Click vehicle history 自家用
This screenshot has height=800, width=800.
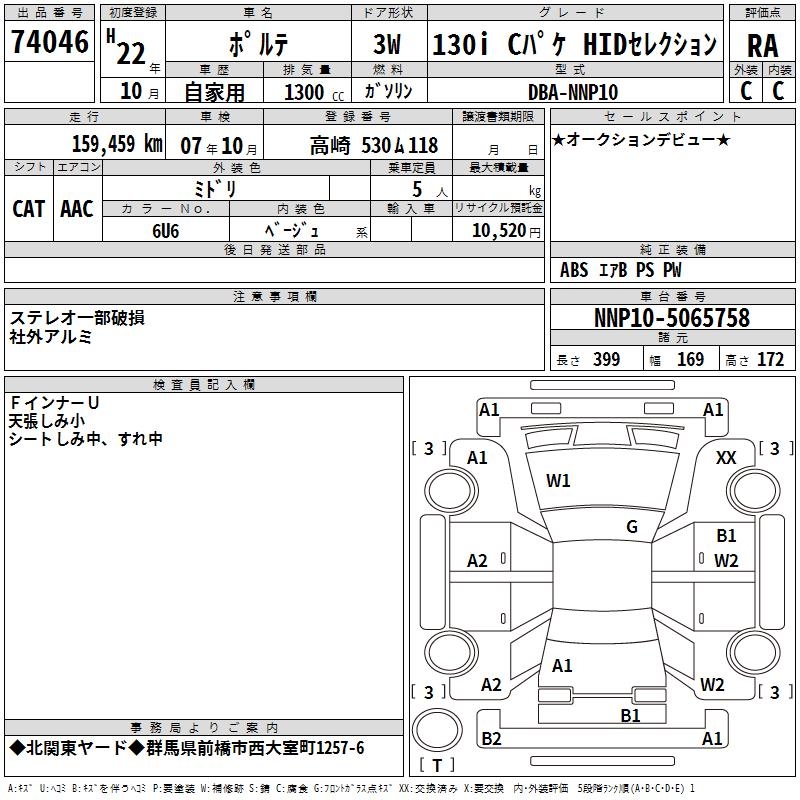coord(215,92)
